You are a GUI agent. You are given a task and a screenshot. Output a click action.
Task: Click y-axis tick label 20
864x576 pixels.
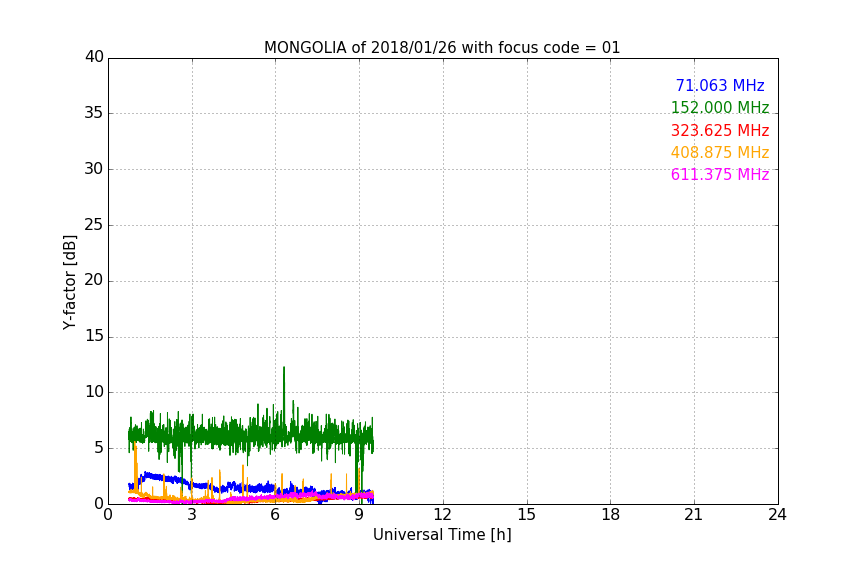94,280
